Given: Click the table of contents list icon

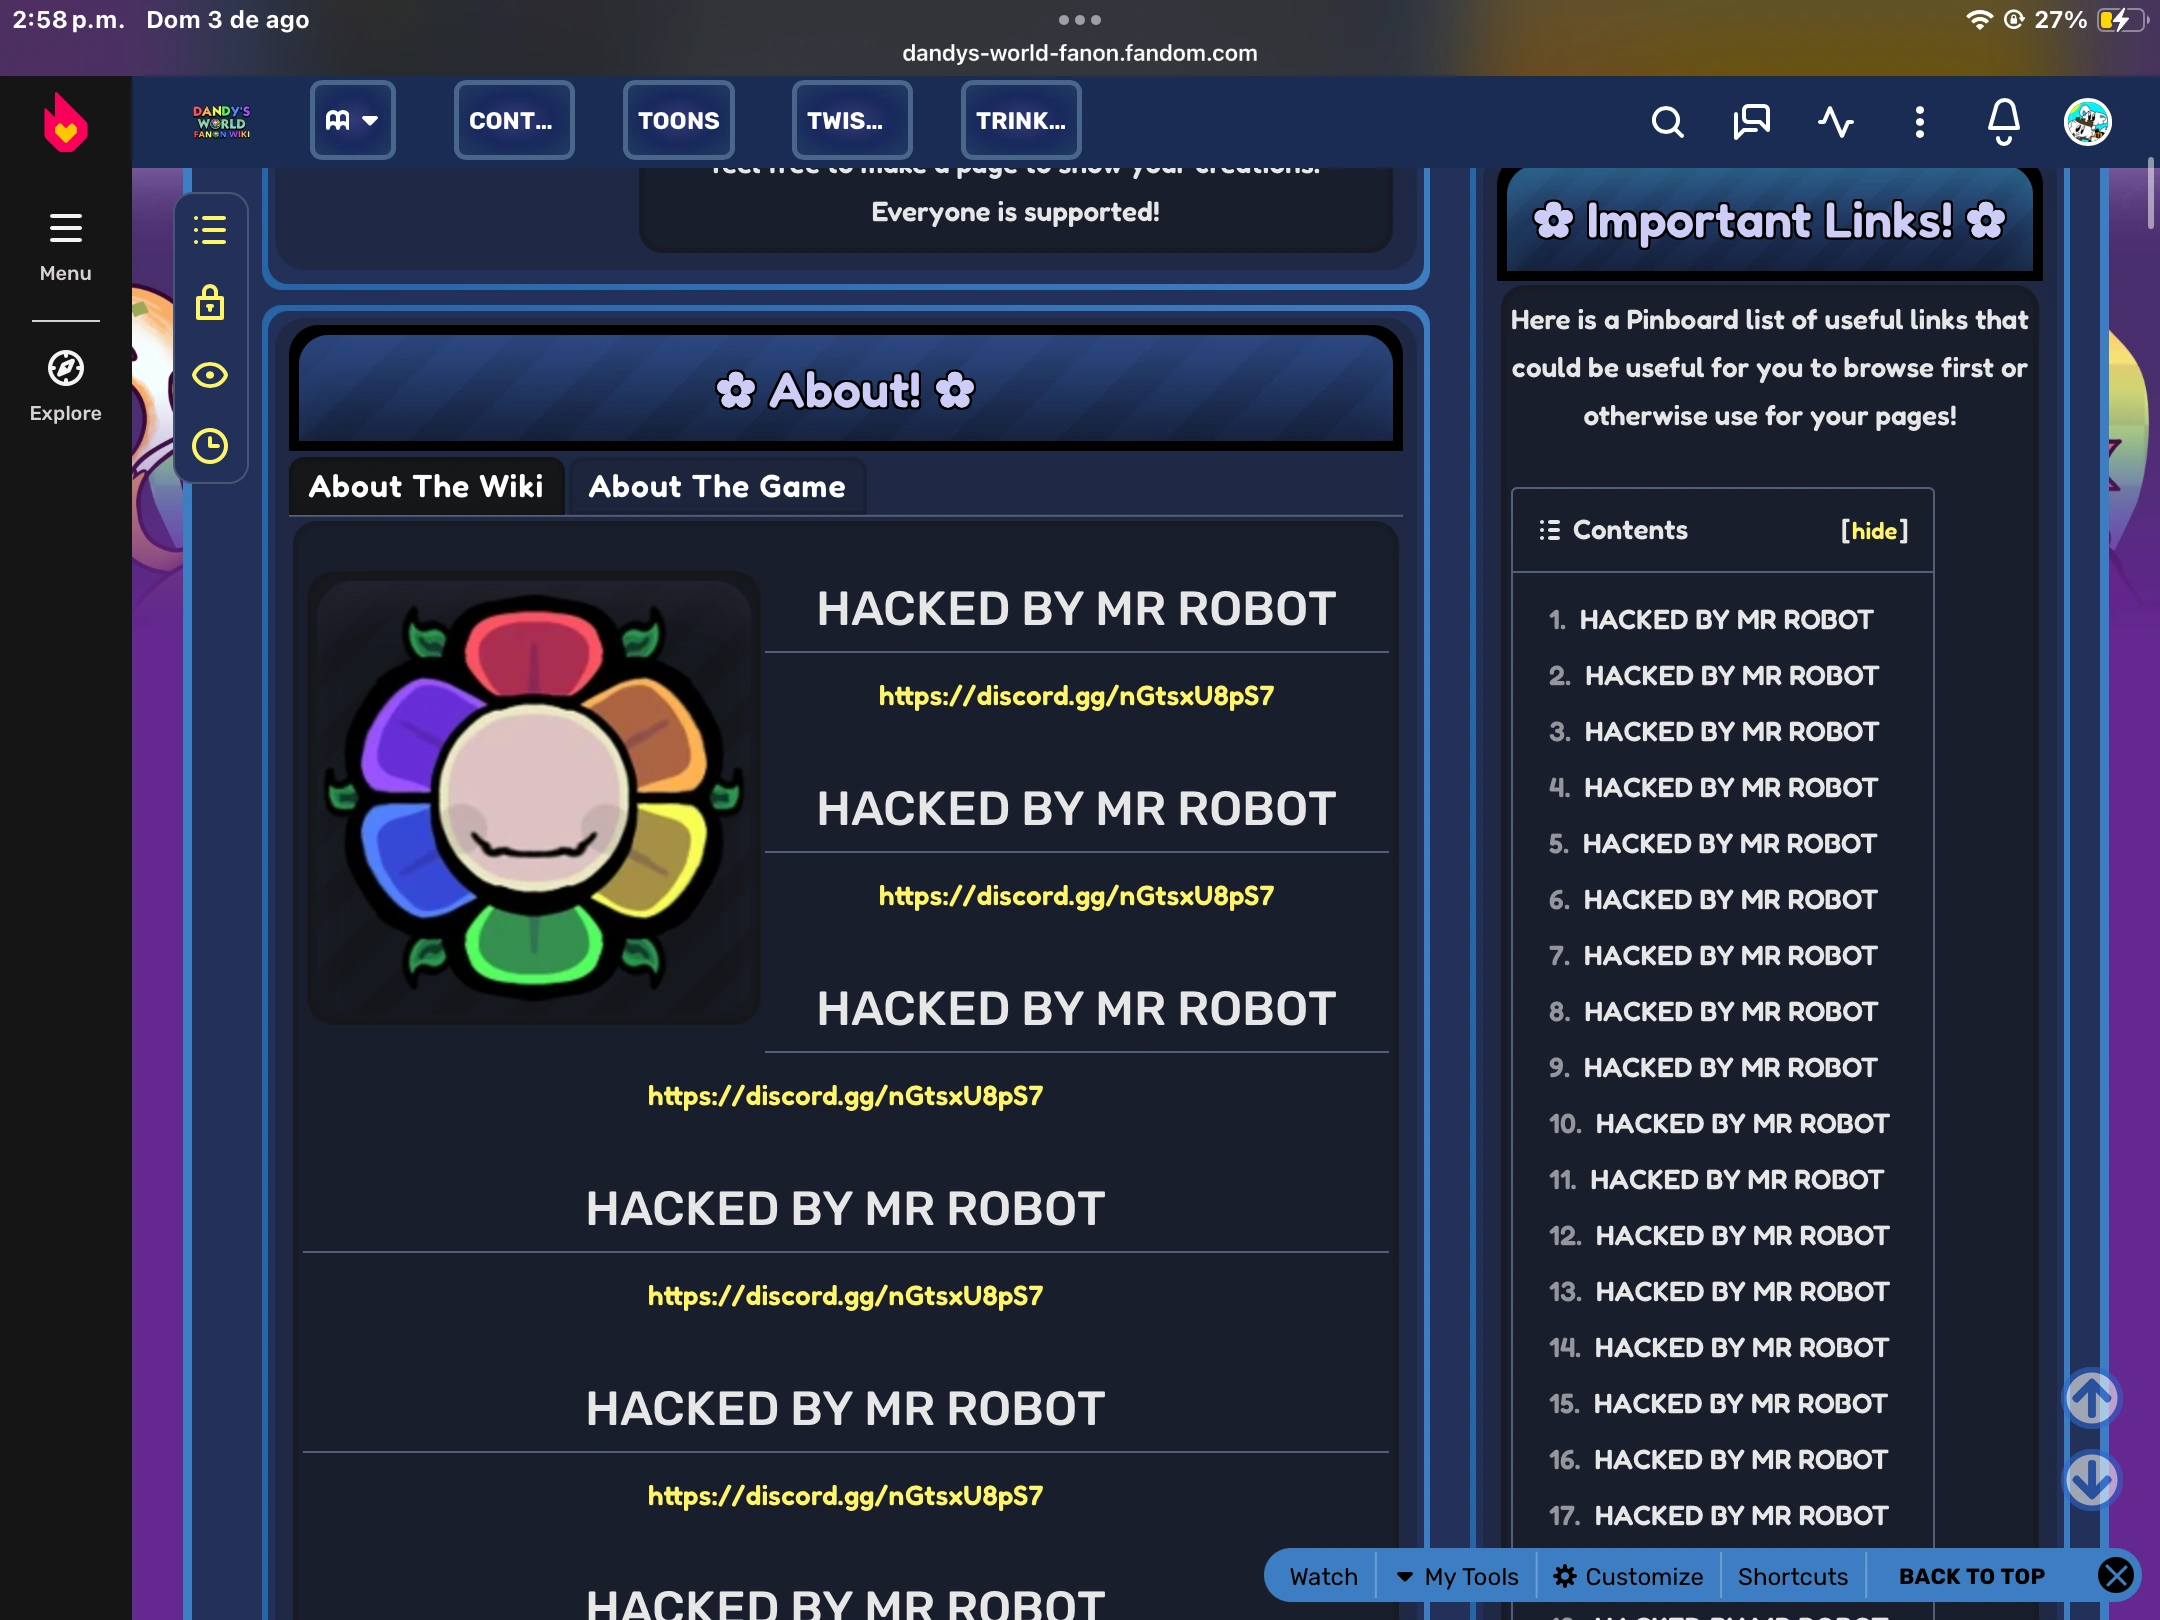Looking at the screenshot, I should coord(209,231).
